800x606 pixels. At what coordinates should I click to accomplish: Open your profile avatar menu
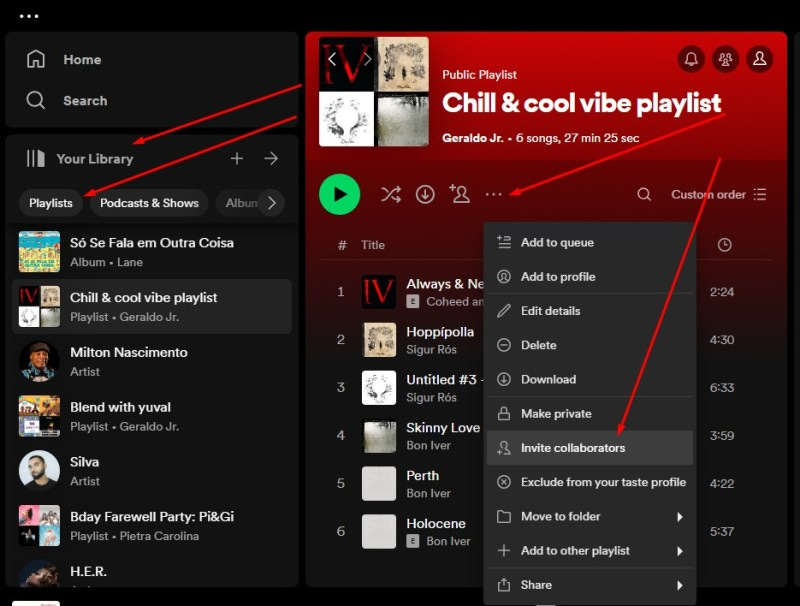(x=760, y=59)
